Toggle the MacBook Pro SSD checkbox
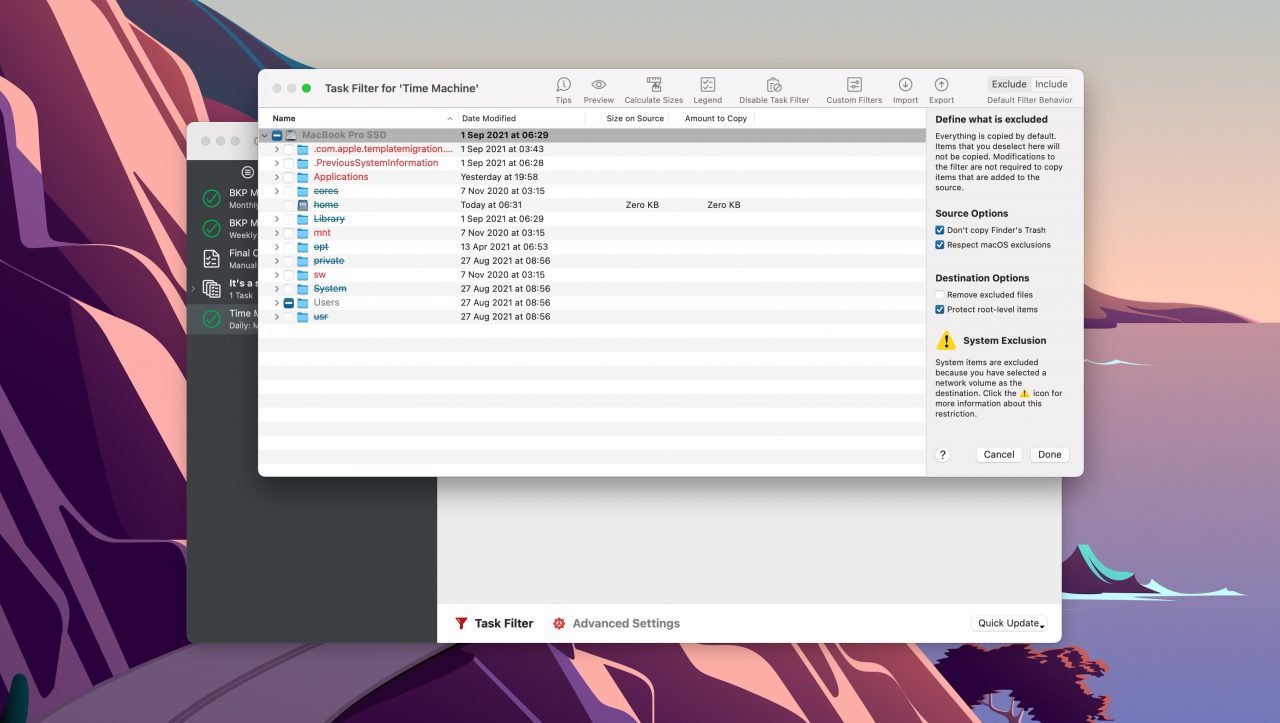1280x723 pixels. [x=277, y=135]
